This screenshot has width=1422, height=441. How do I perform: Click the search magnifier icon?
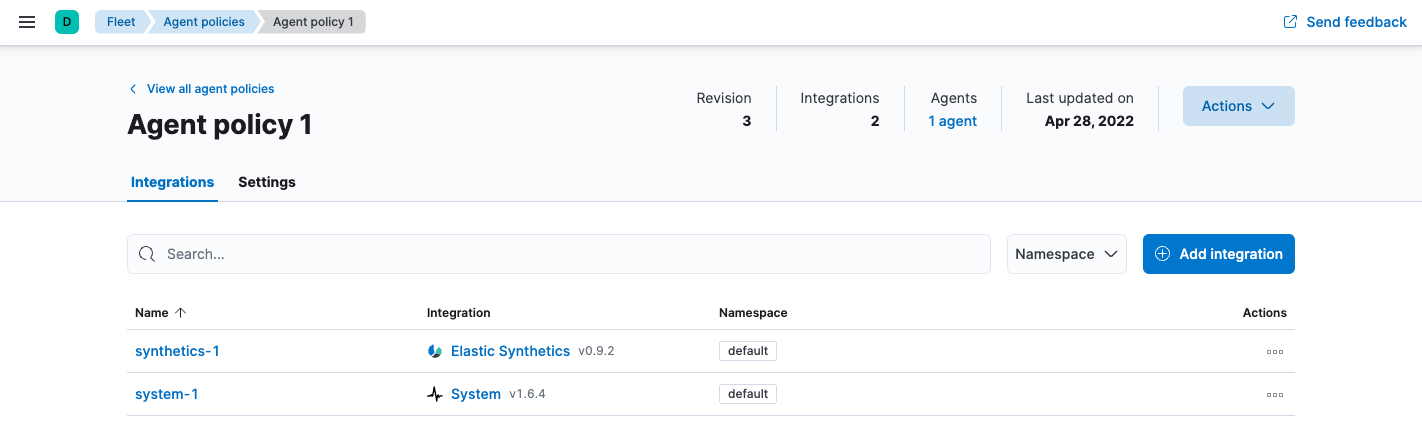point(147,254)
